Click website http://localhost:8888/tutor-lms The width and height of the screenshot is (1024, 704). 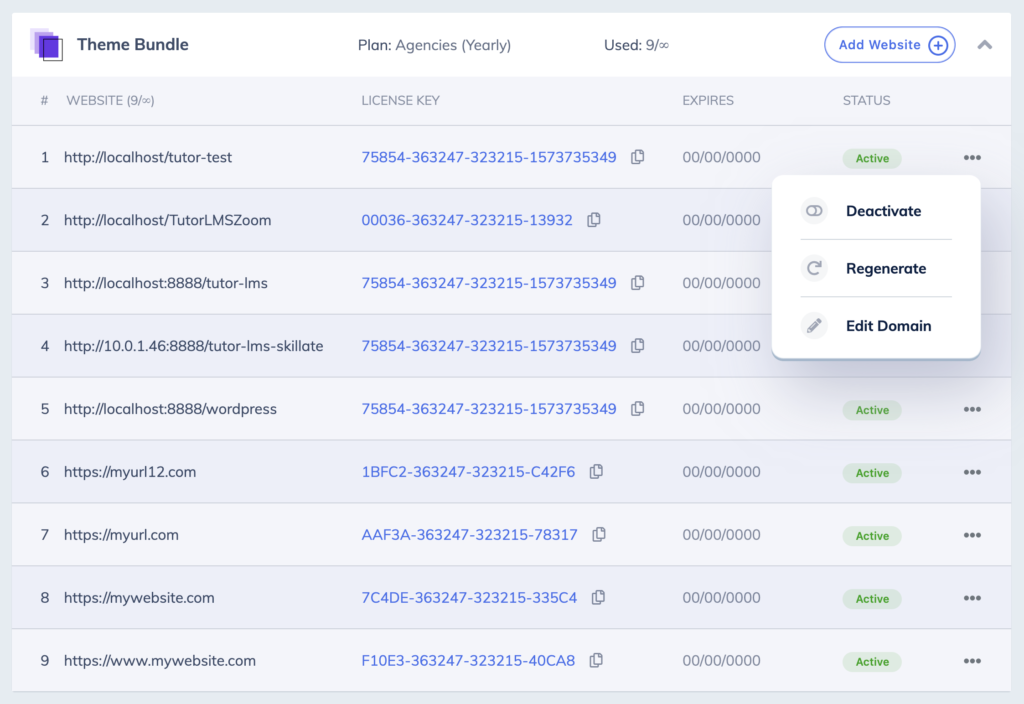pos(165,283)
